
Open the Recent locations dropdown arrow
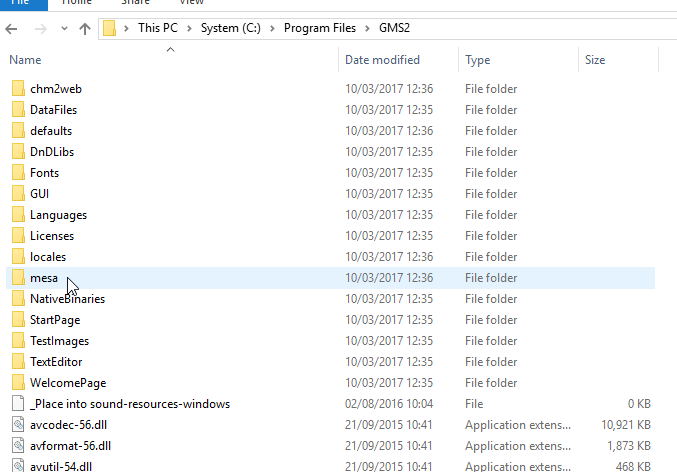(x=64, y=29)
